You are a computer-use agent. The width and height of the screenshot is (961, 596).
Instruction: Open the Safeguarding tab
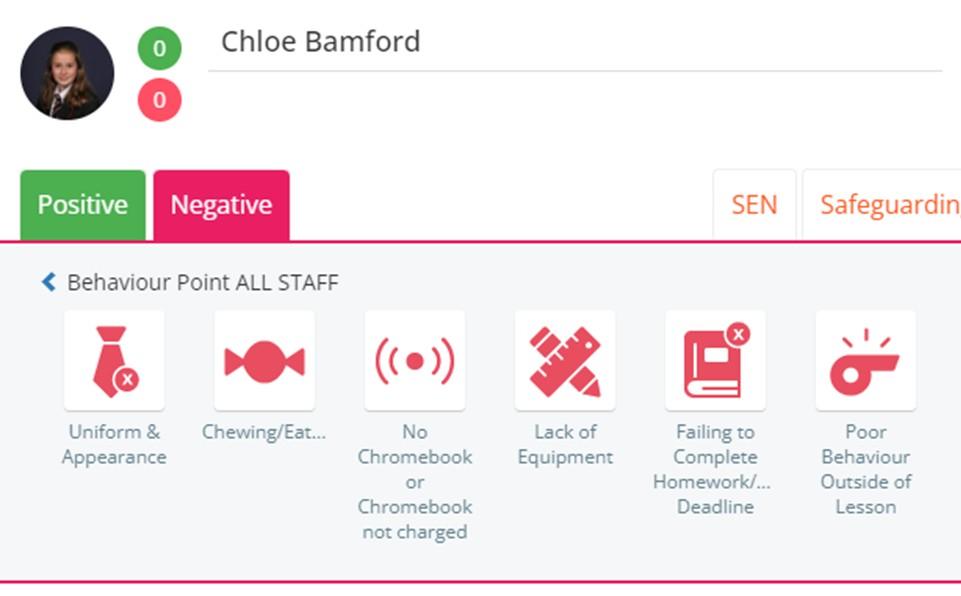(885, 205)
